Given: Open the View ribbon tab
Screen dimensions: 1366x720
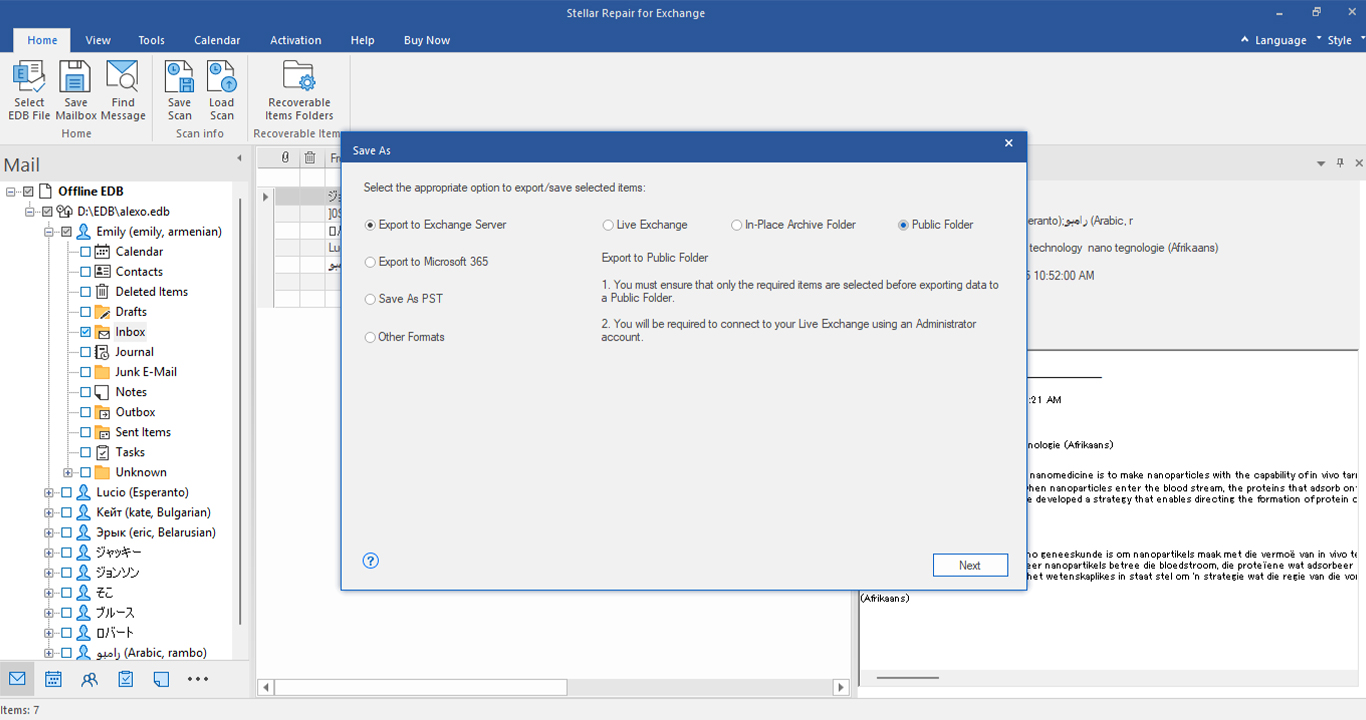Looking at the screenshot, I should (98, 40).
